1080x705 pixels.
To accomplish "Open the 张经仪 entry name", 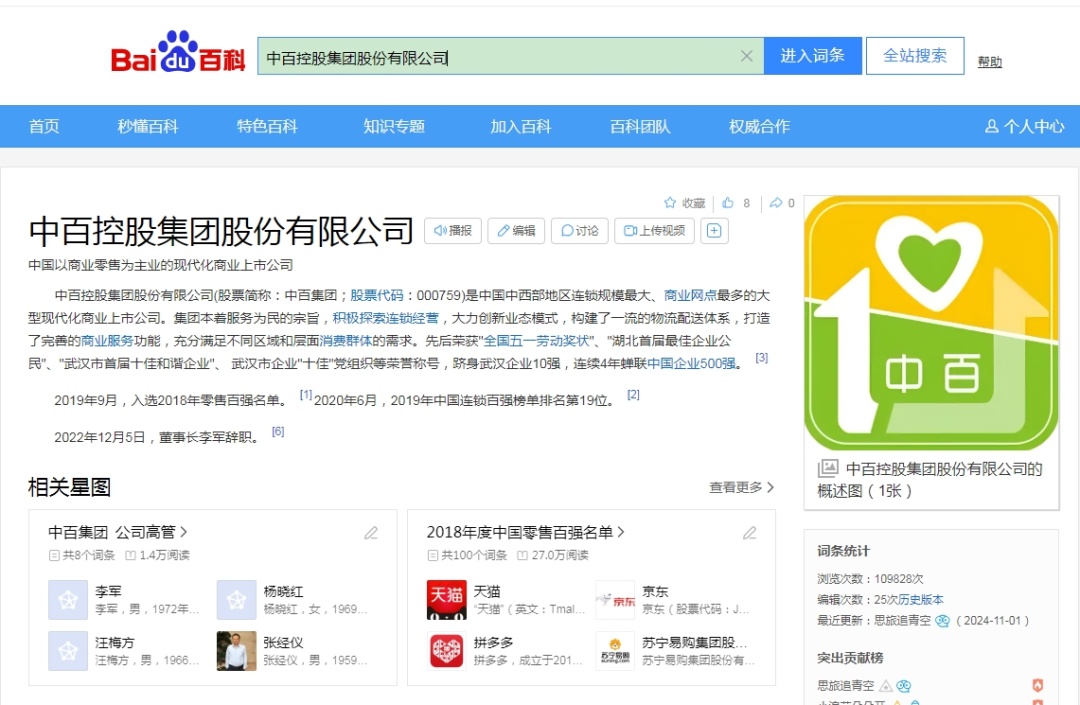I will (283, 642).
